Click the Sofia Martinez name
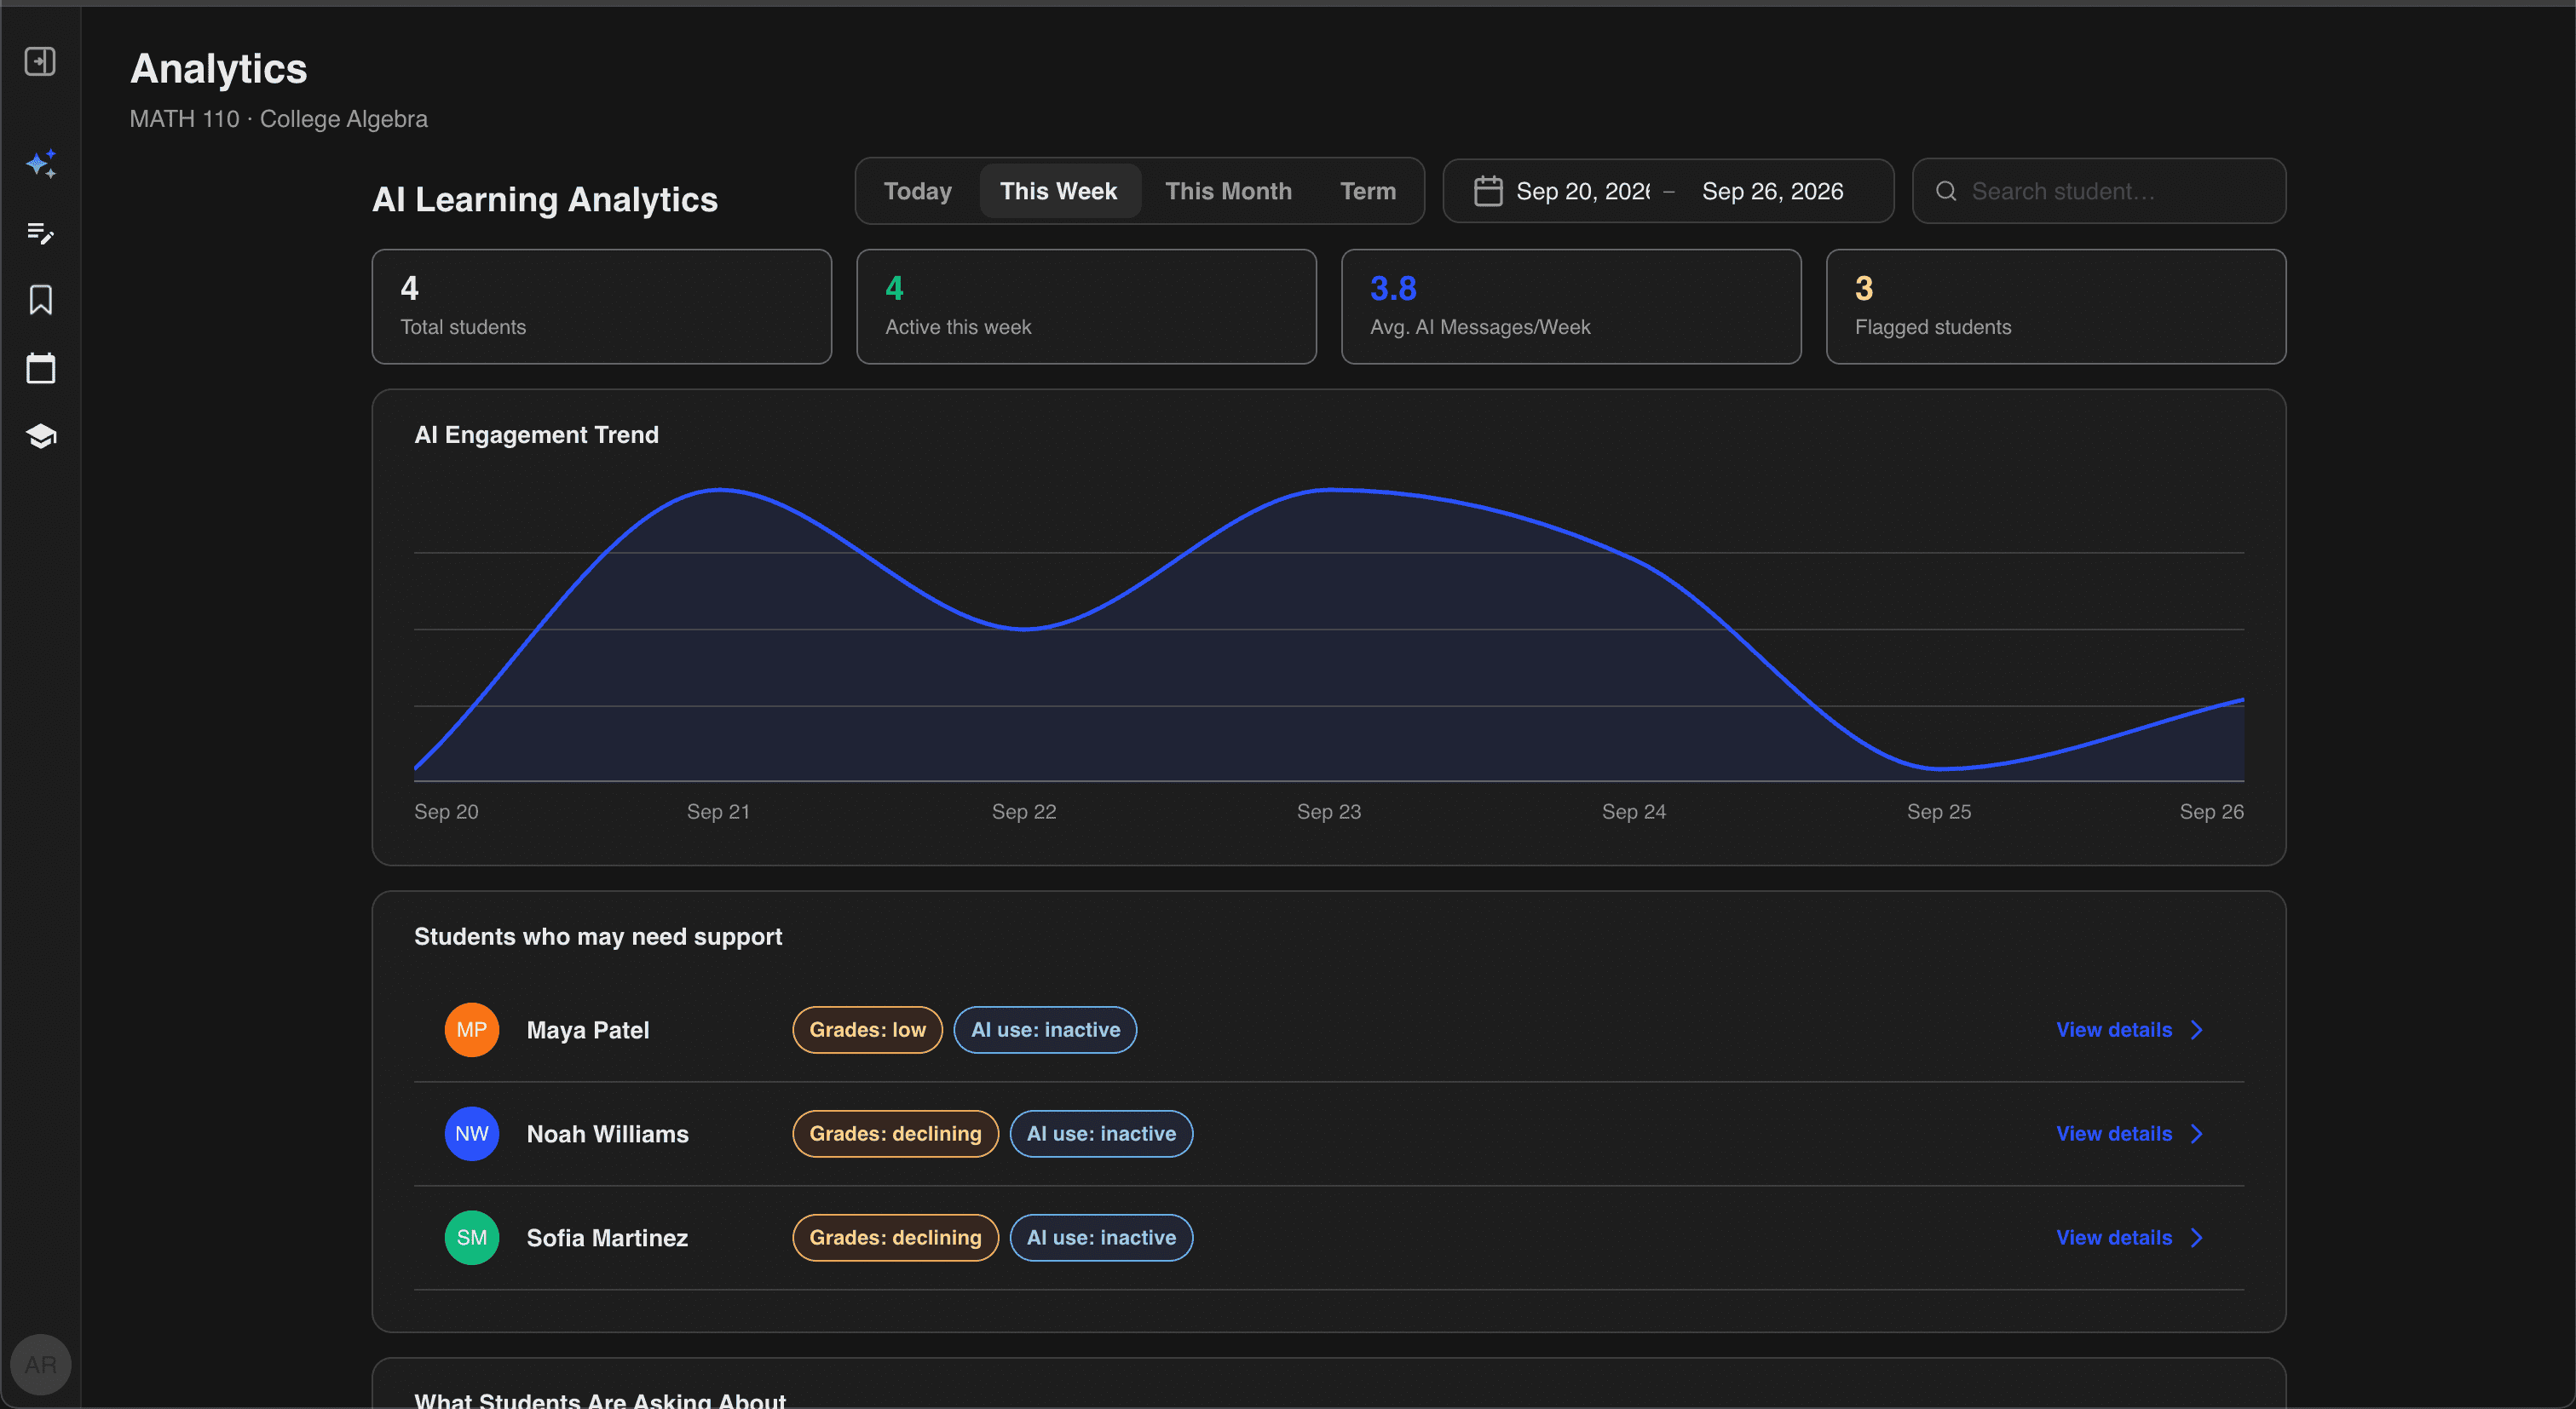Viewport: 2576px width, 1409px height. click(607, 1238)
